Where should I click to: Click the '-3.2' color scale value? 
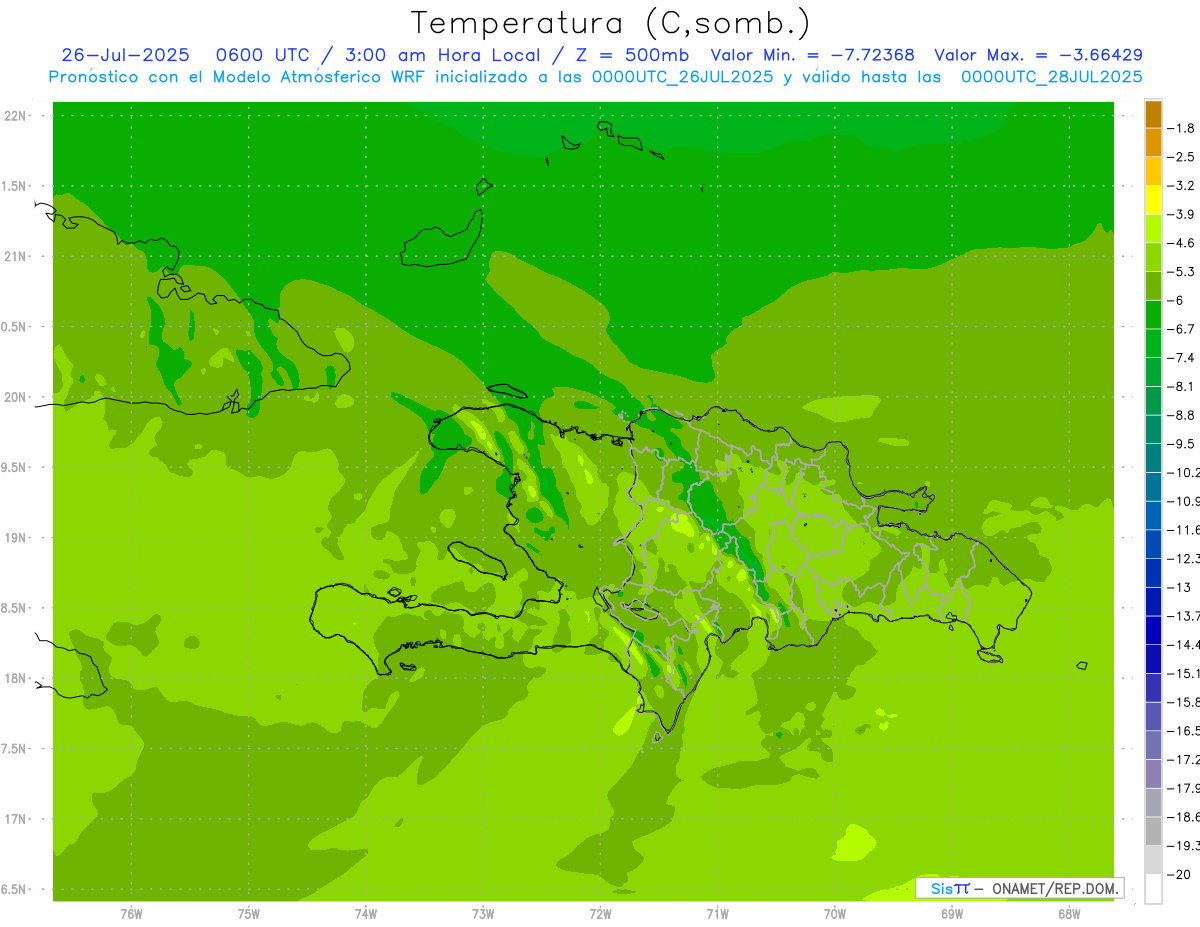1181,186
